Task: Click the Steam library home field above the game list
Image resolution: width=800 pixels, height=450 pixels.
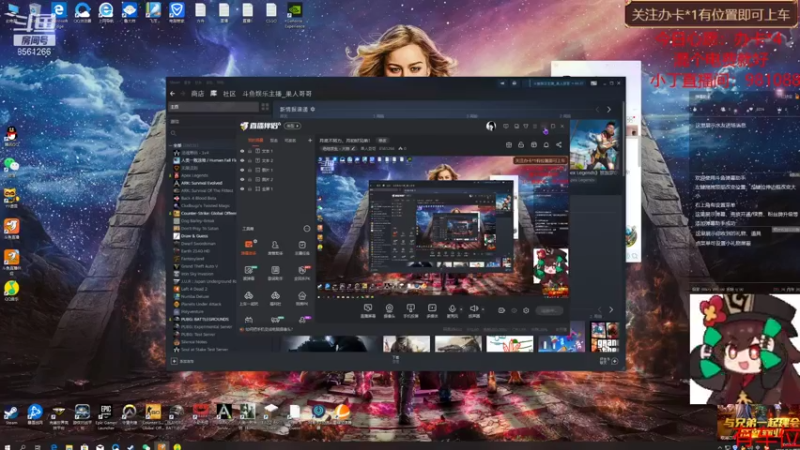Action: point(214,107)
